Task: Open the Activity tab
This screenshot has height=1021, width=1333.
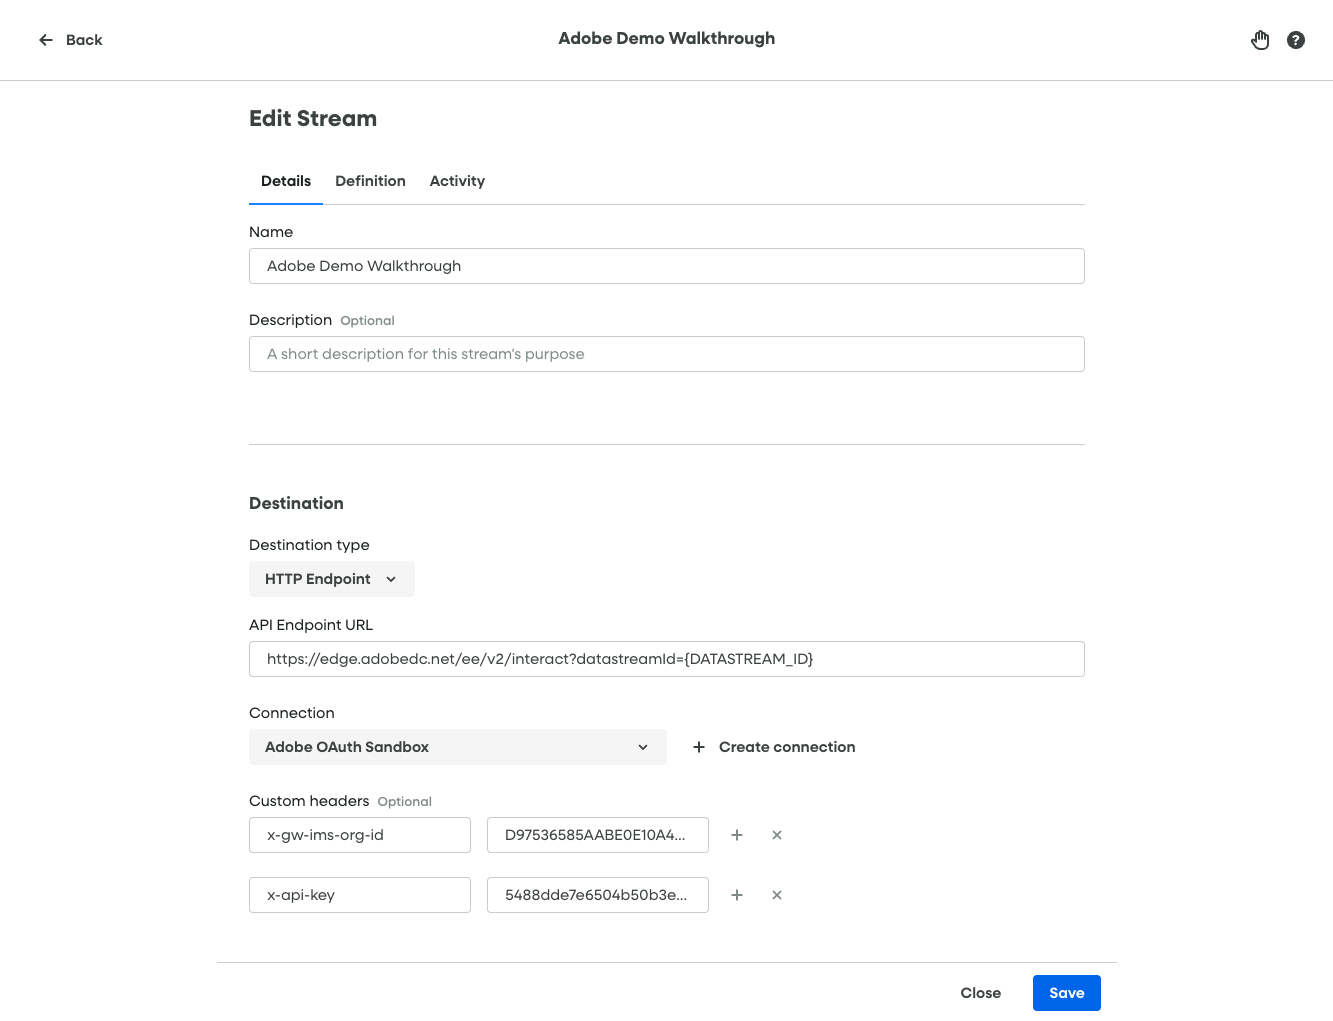Action: click(x=457, y=181)
